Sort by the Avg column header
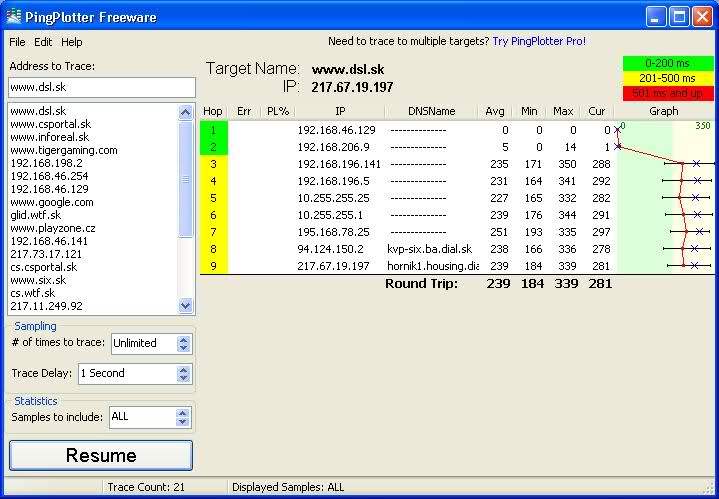Viewport: 719px width, 499px height. click(494, 111)
